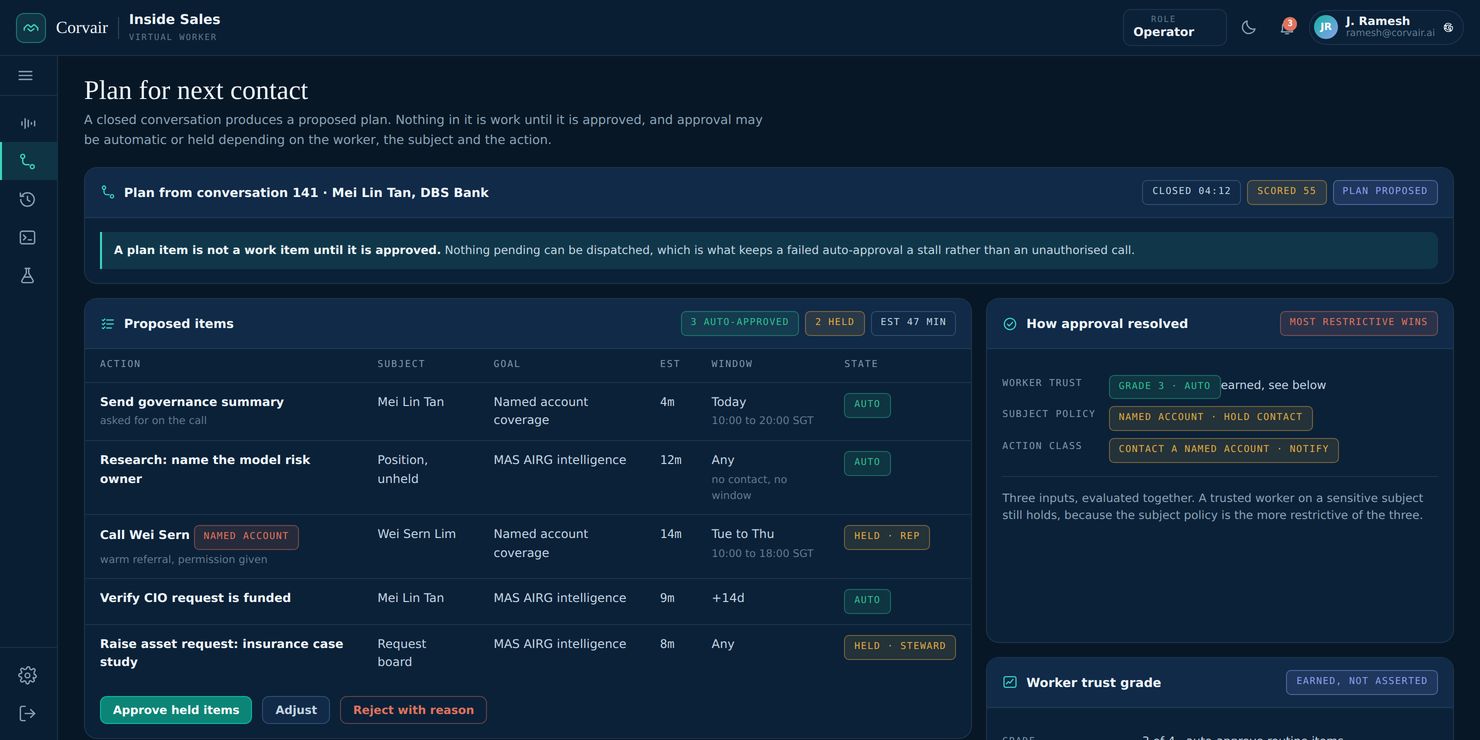Open the terminal console sidebar icon
Screen dimensions: 1480x740
(28, 237)
